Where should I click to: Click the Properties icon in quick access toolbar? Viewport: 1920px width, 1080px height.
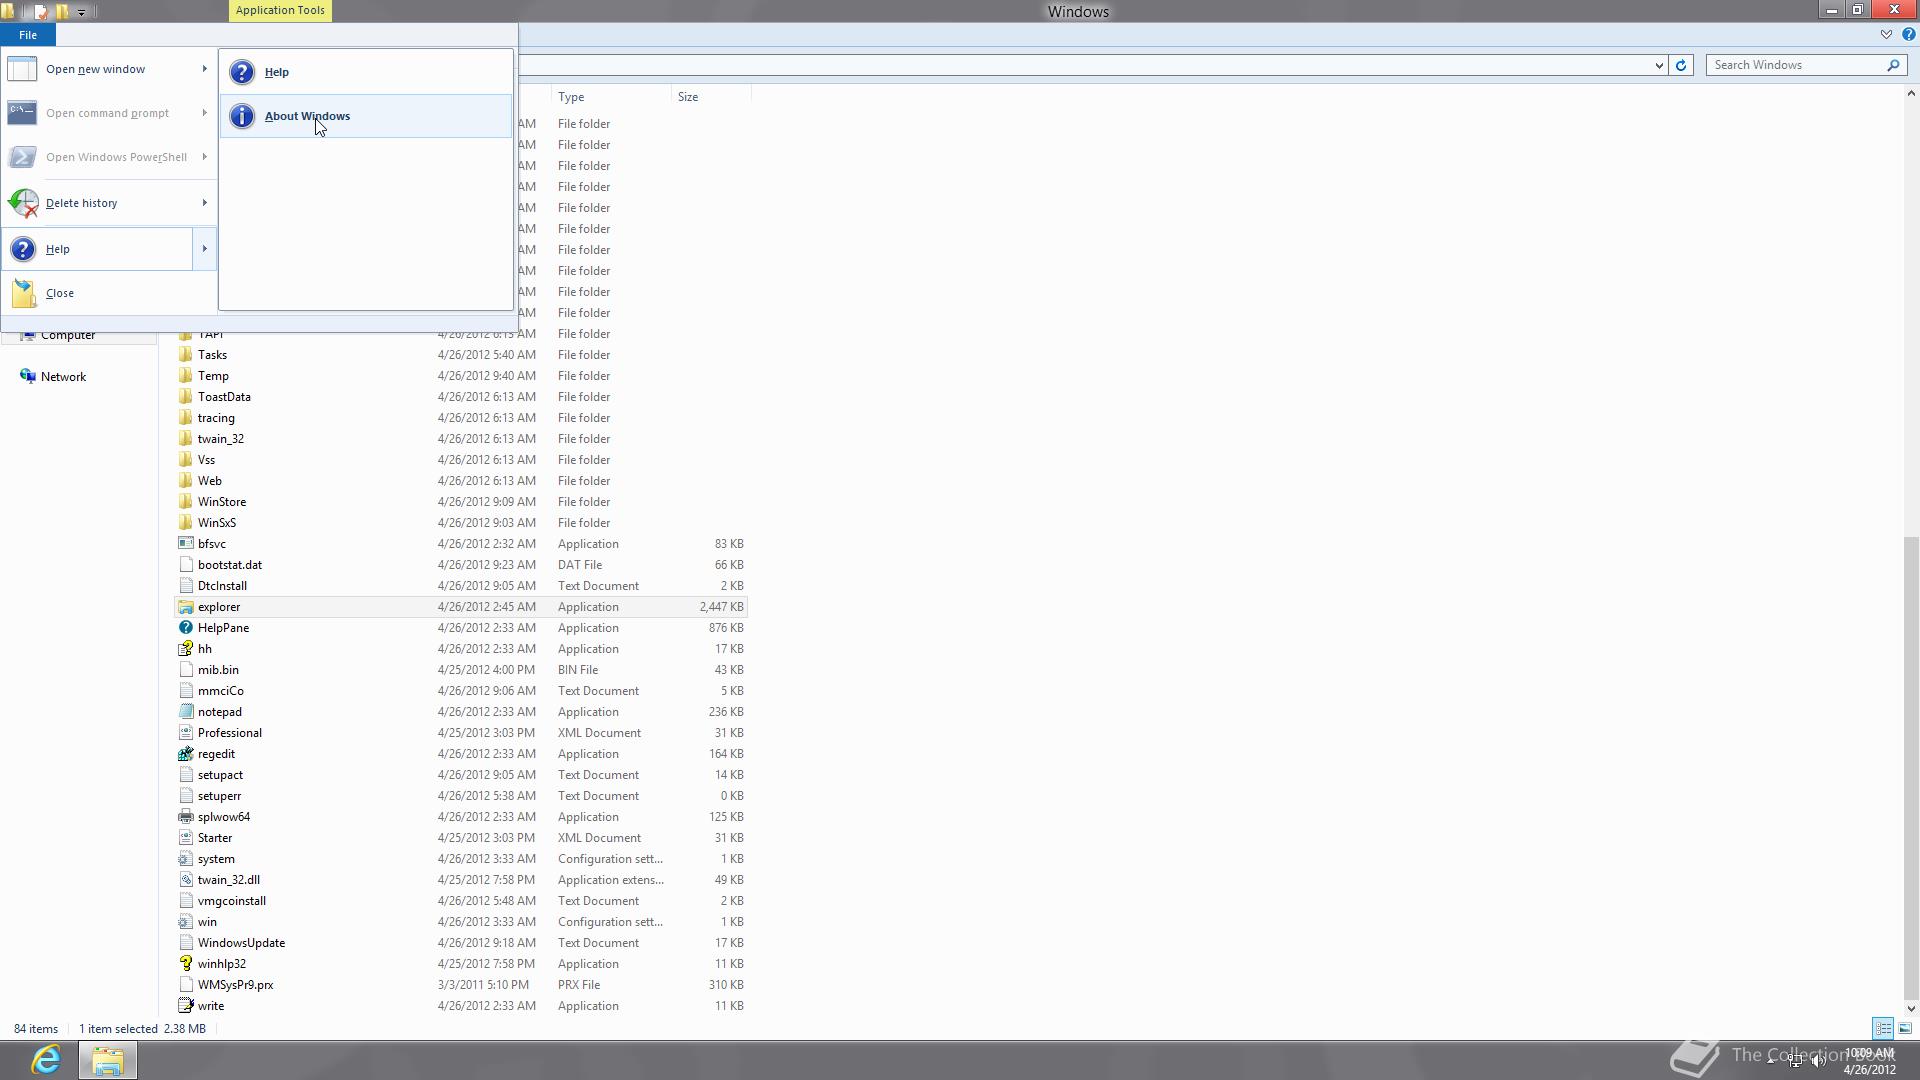point(41,12)
